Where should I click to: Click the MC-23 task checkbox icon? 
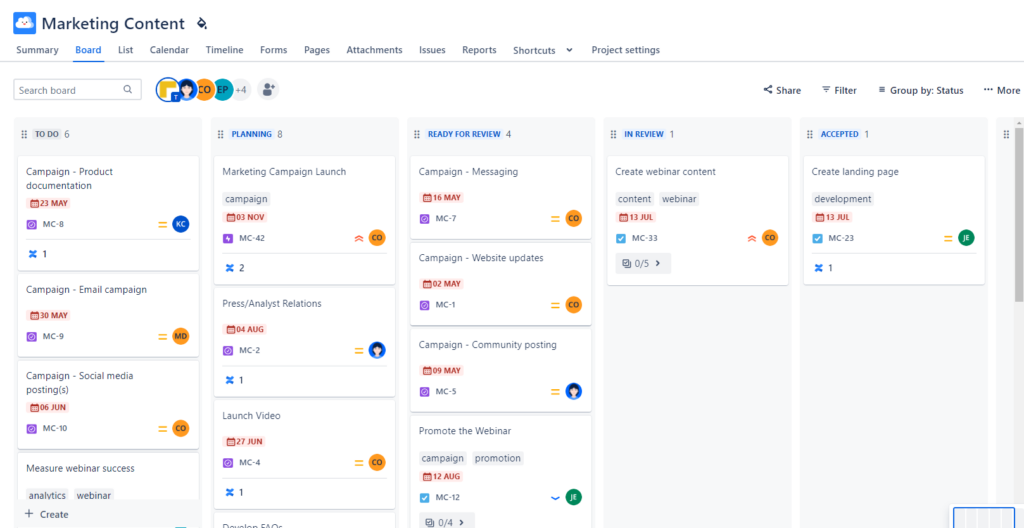pos(818,238)
